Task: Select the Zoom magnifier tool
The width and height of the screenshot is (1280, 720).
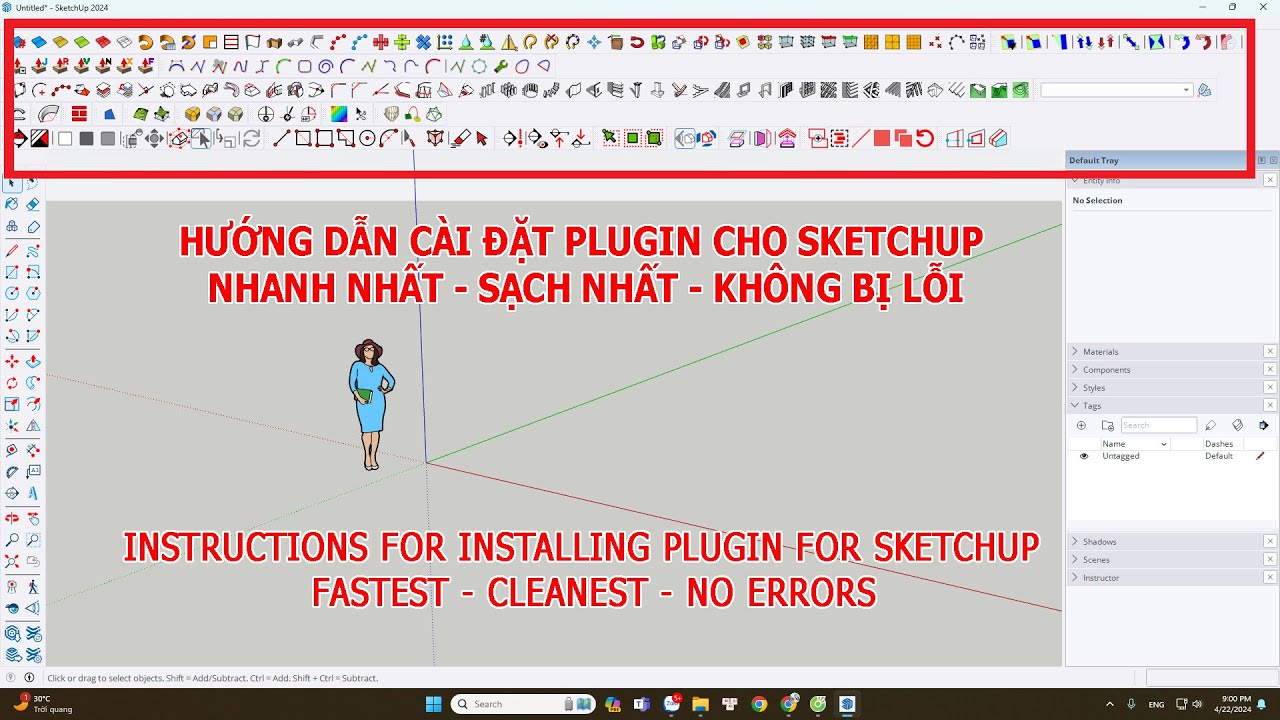Action: [x=12, y=540]
